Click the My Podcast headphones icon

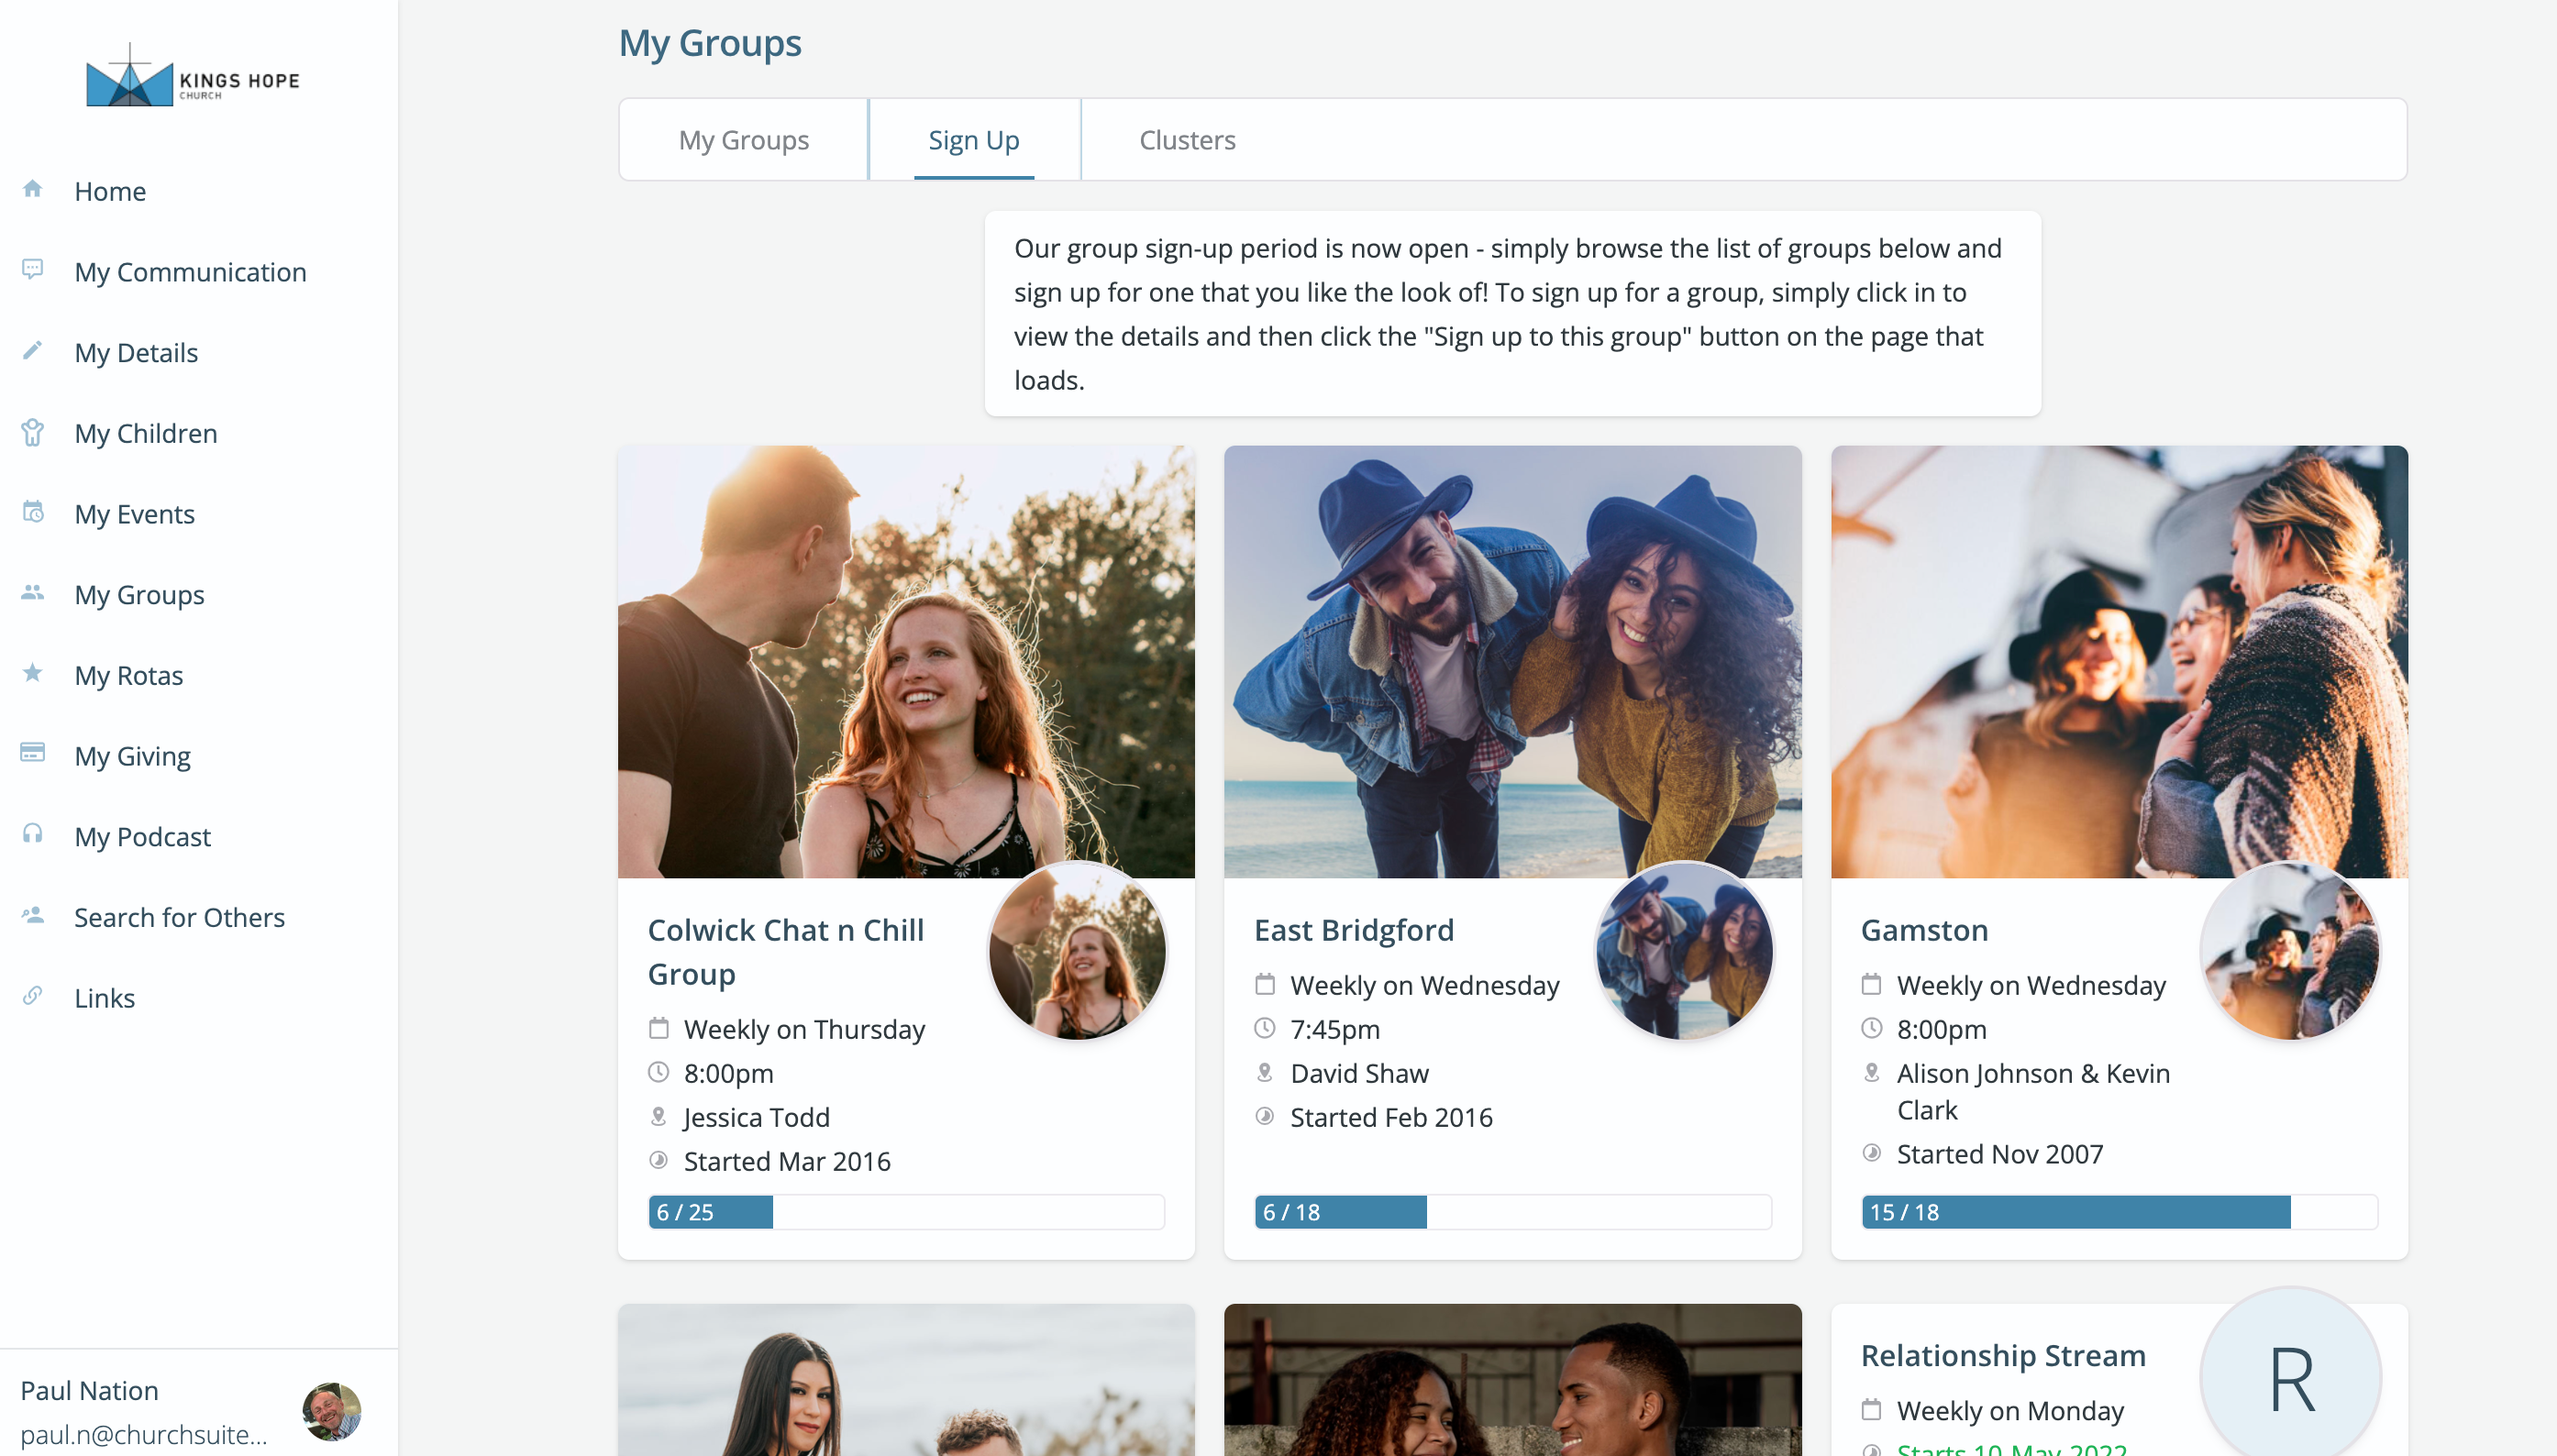click(33, 834)
